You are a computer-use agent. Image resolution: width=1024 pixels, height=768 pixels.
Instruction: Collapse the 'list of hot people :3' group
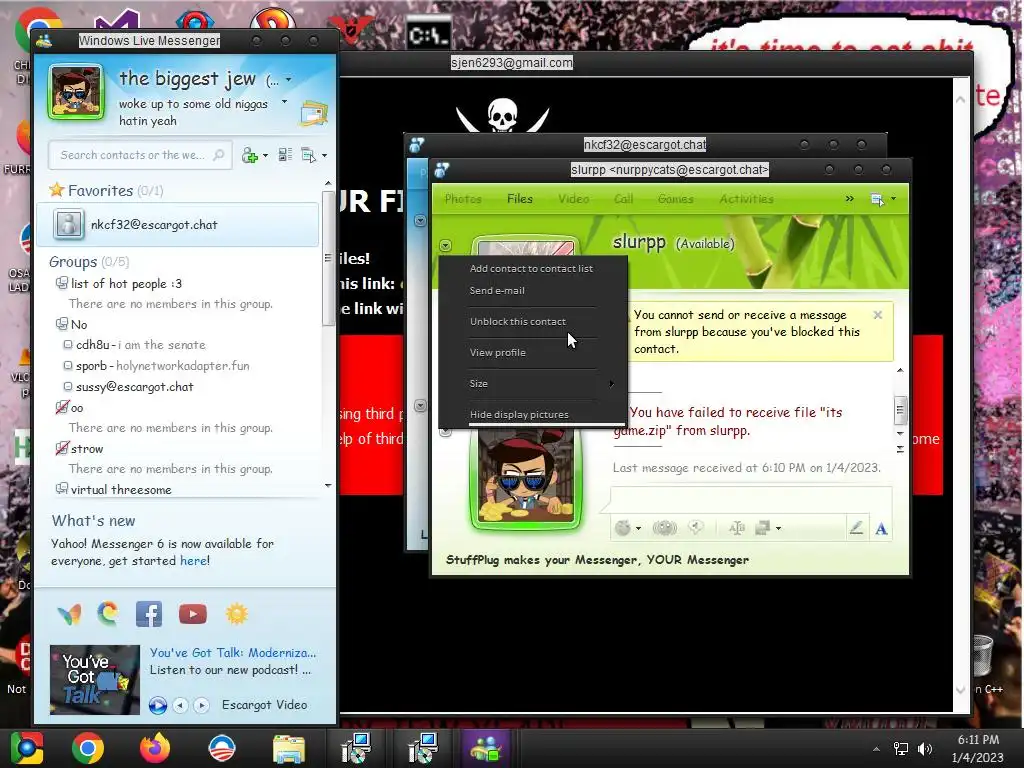click(x=62, y=283)
